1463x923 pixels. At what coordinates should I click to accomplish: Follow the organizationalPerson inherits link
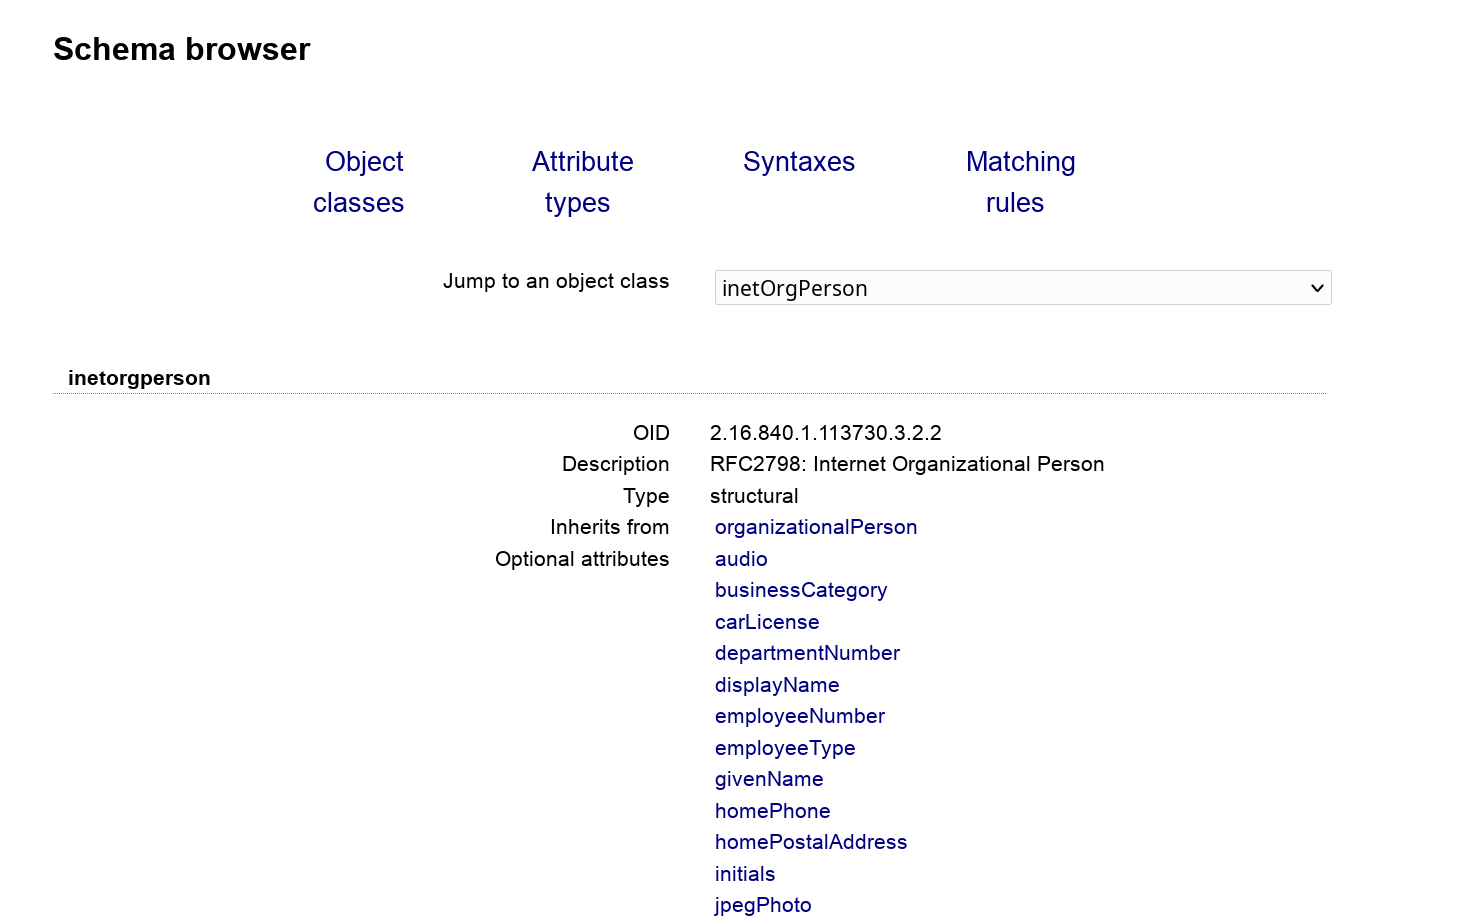click(x=815, y=527)
